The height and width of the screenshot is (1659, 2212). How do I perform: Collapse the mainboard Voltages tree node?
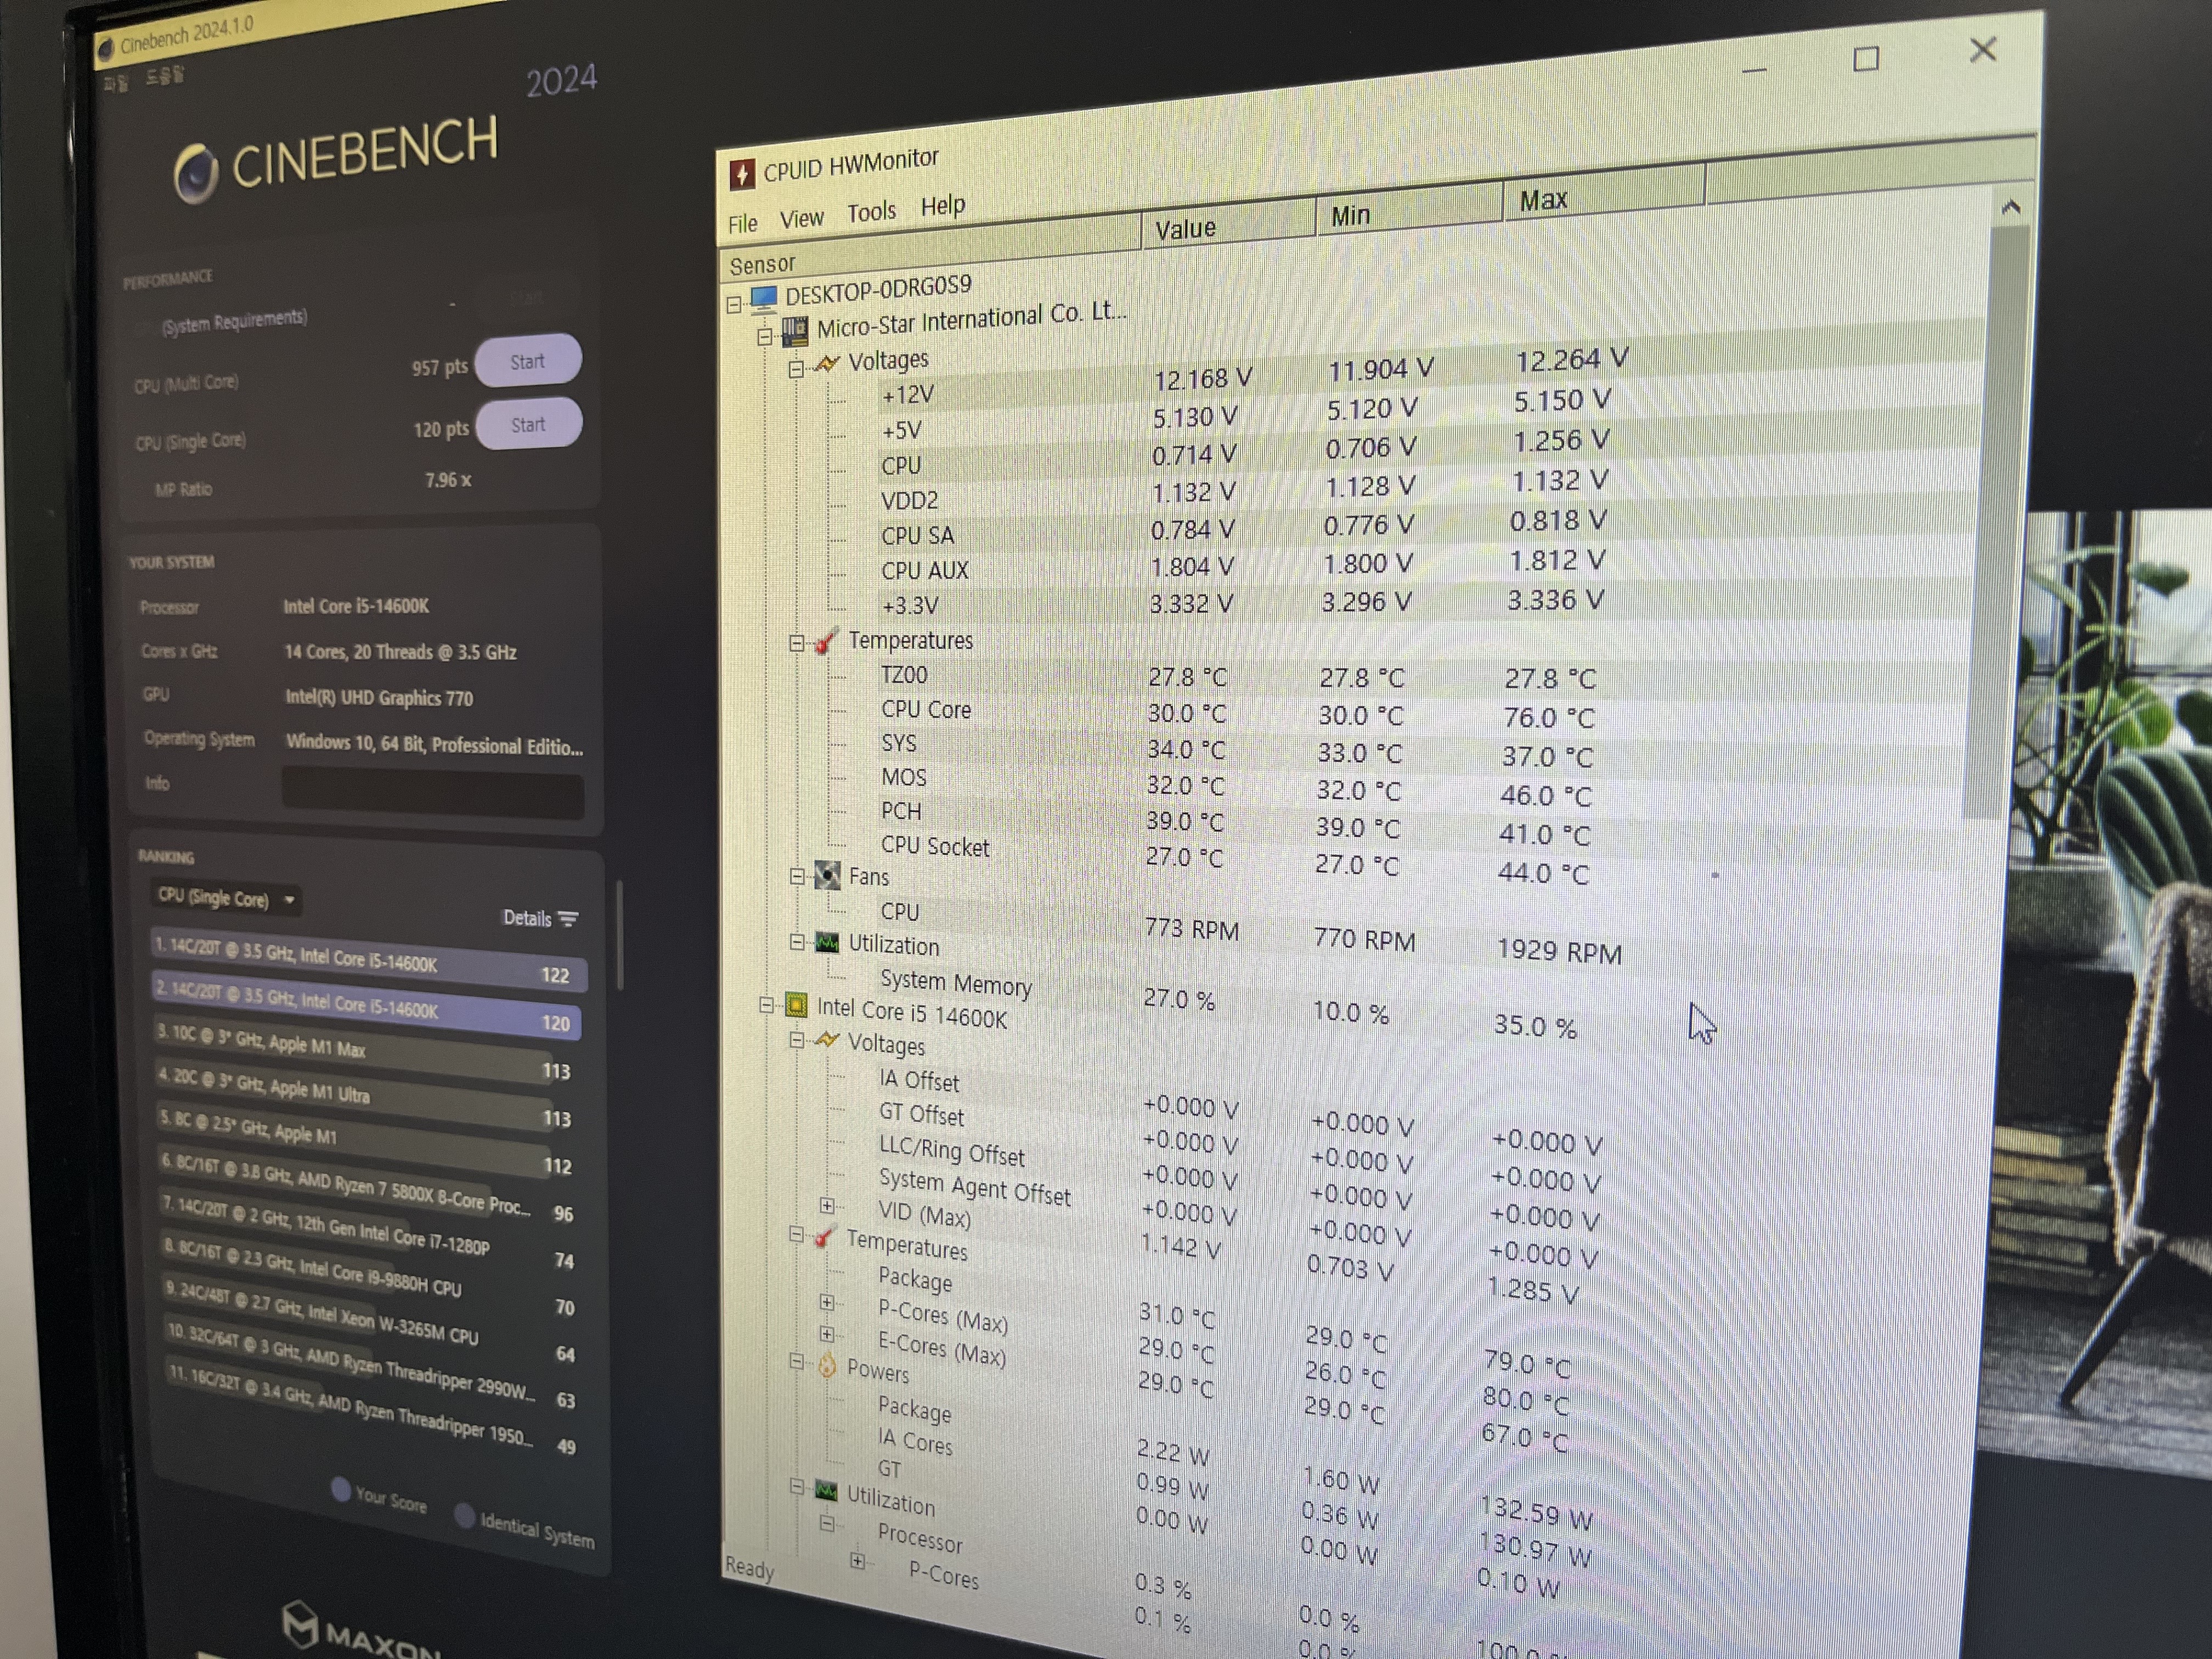796,368
